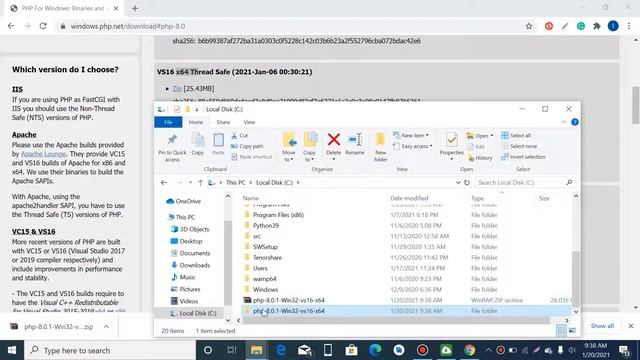Image resolution: width=640 pixels, height=360 pixels.
Task: Switch to the View ribbon tab
Action: [x=249, y=122]
